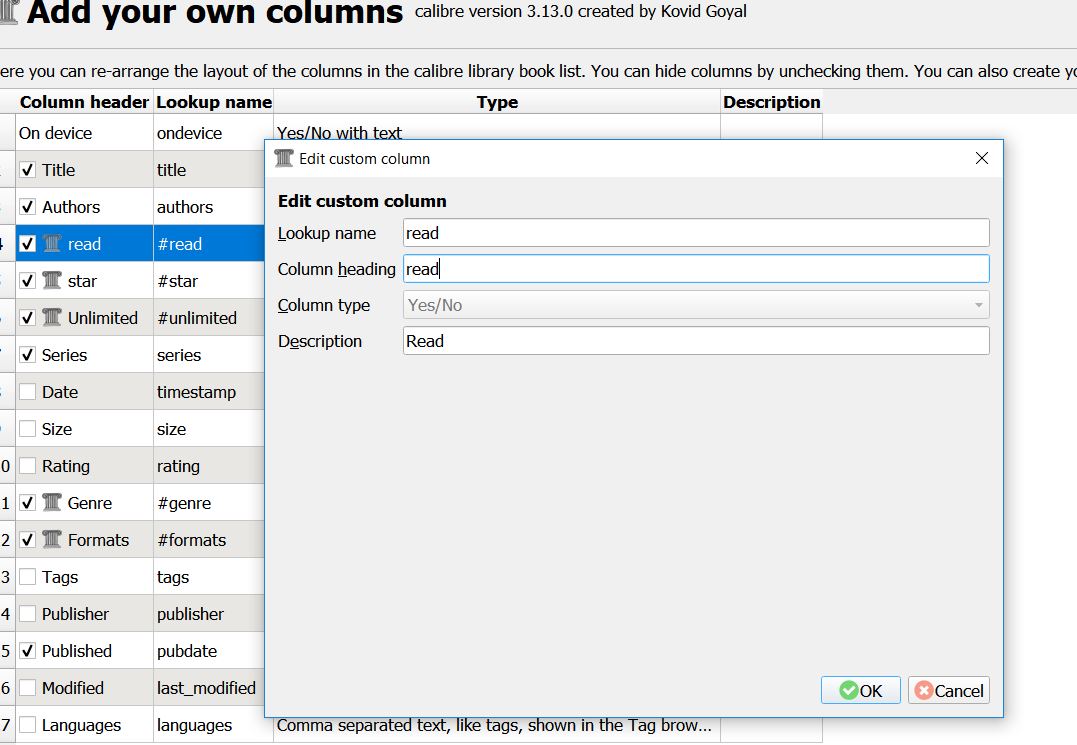
Task: Open the Column type dropdown
Action: (696, 305)
